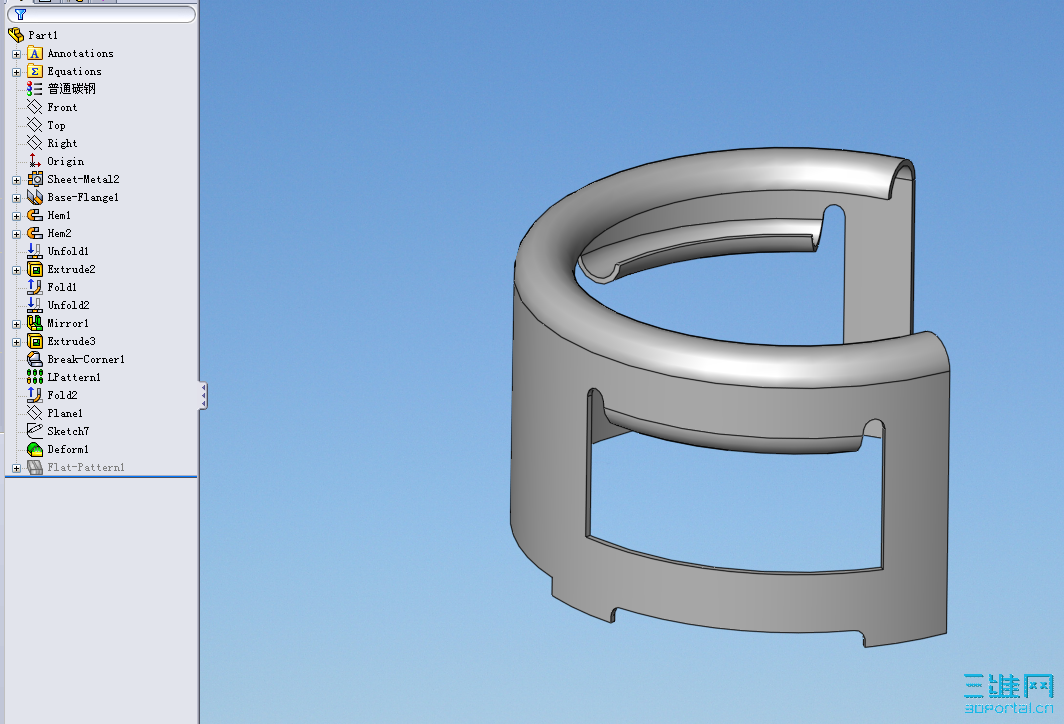1064x724 pixels.
Task: Click the Fold1 feature icon
Action: tap(35, 287)
